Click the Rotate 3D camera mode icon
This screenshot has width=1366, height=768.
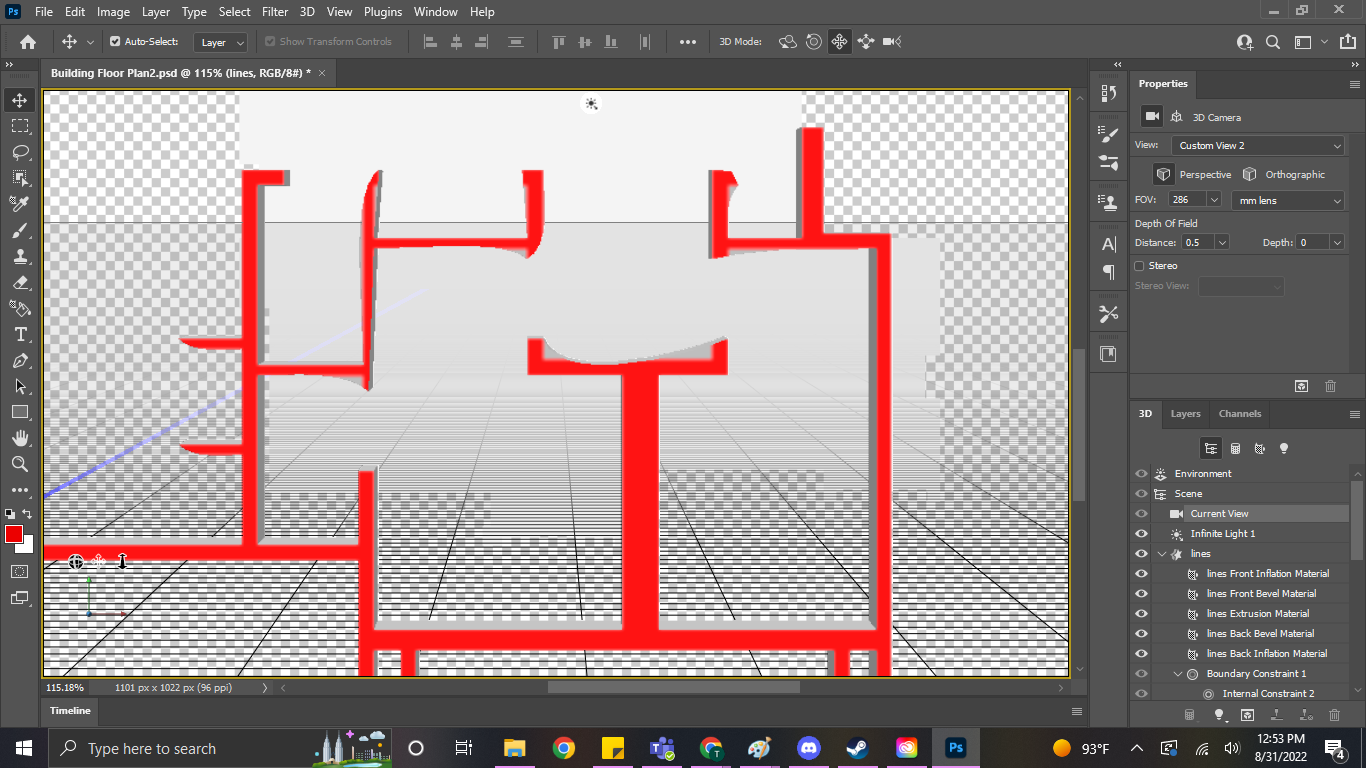[x=788, y=41]
